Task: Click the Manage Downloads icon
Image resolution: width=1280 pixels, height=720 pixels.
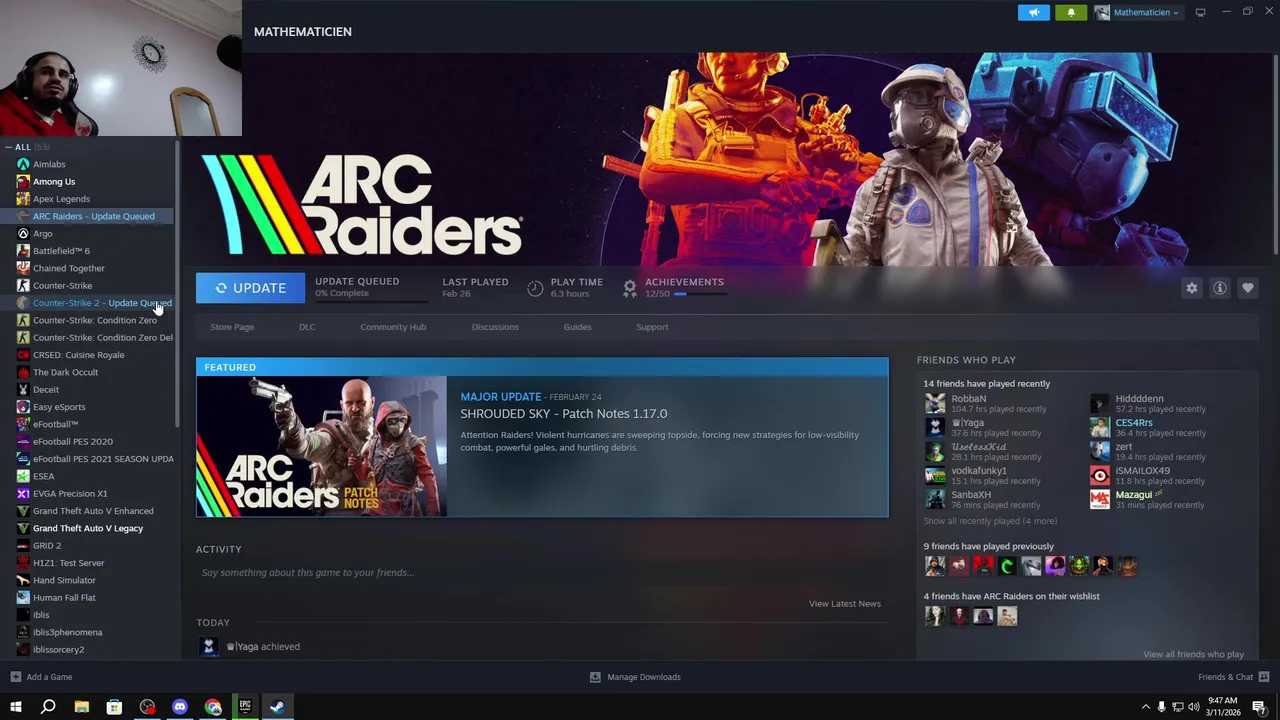Action: pyautogui.click(x=595, y=677)
